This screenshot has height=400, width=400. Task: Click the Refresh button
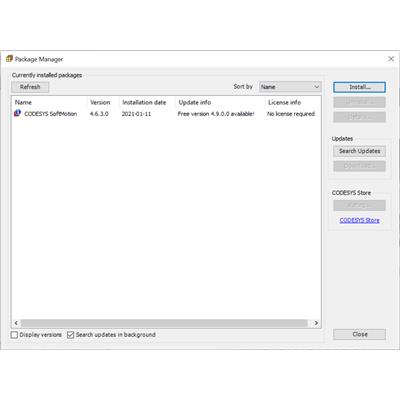(x=30, y=87)
